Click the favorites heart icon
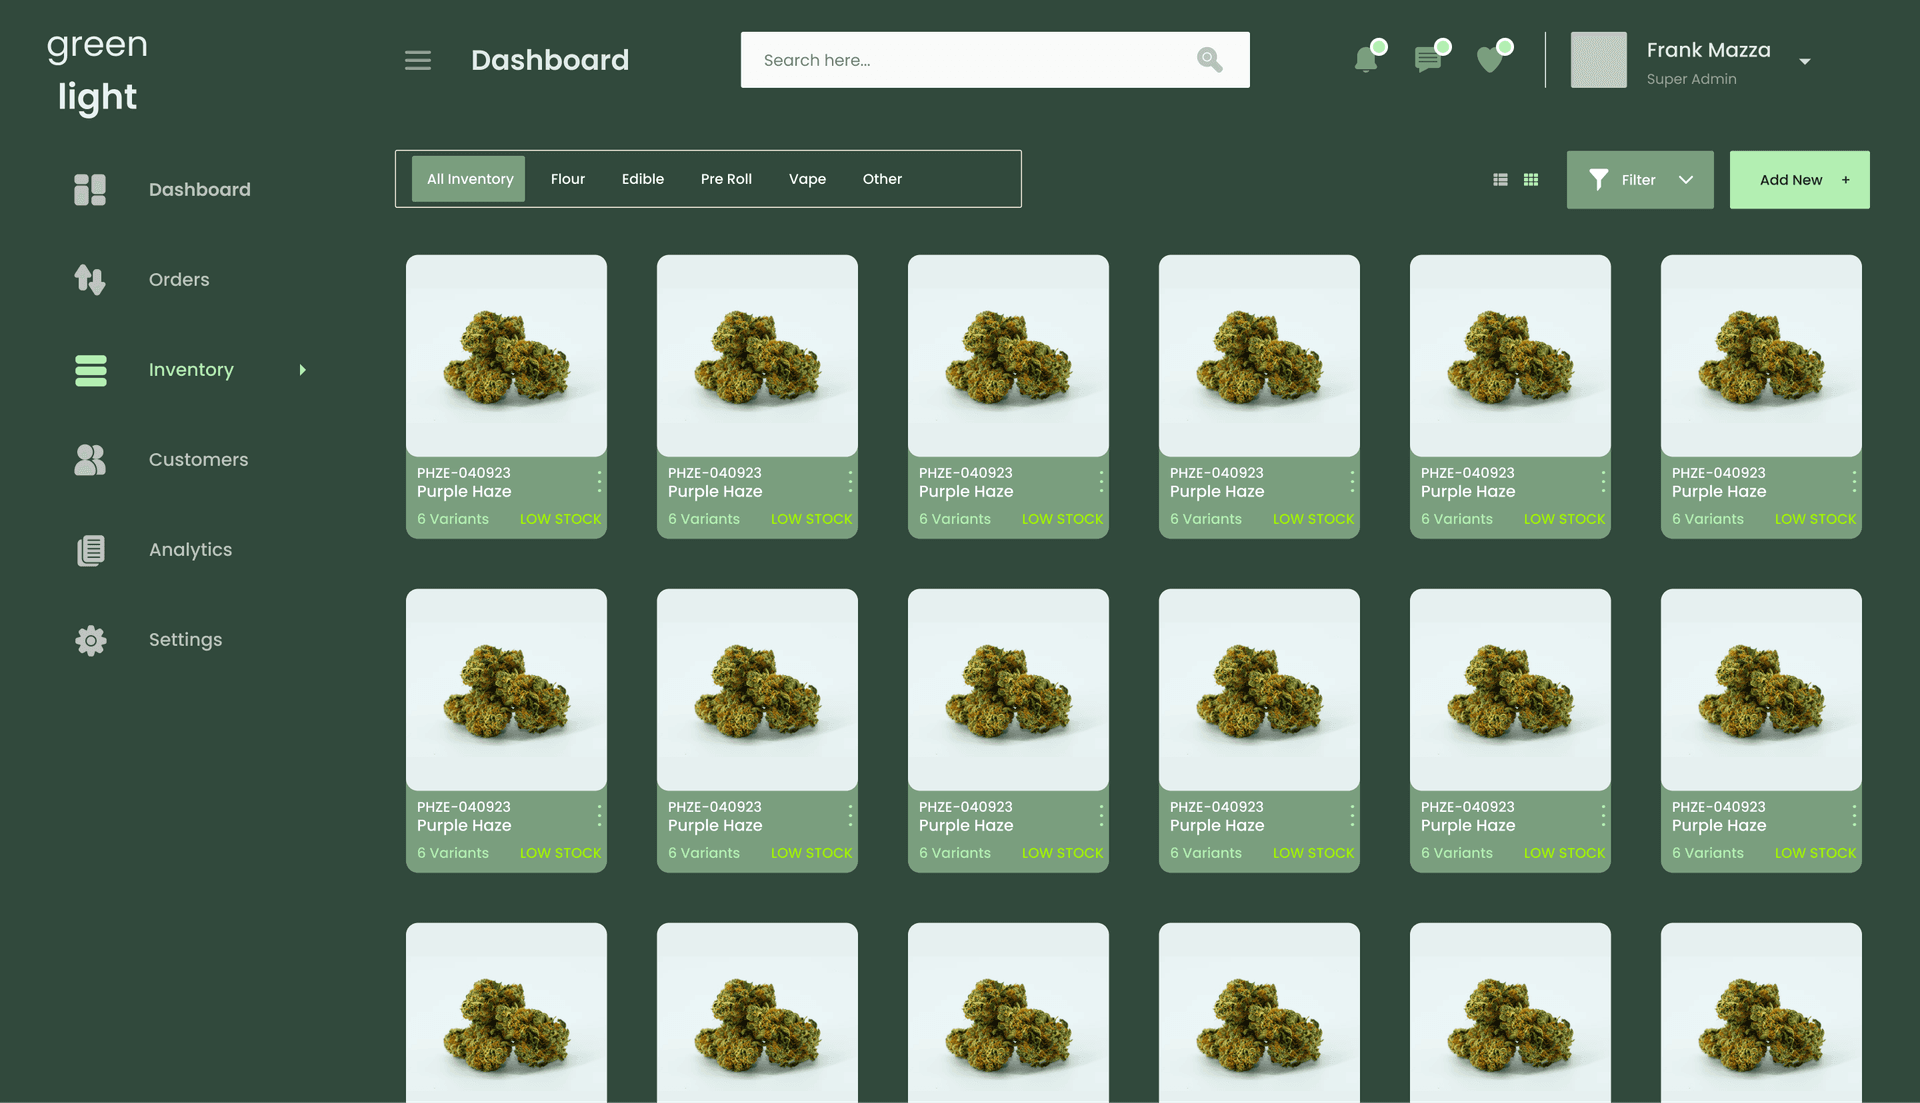This screenshot has width=1920, height=1103. tap(1491, 59)
